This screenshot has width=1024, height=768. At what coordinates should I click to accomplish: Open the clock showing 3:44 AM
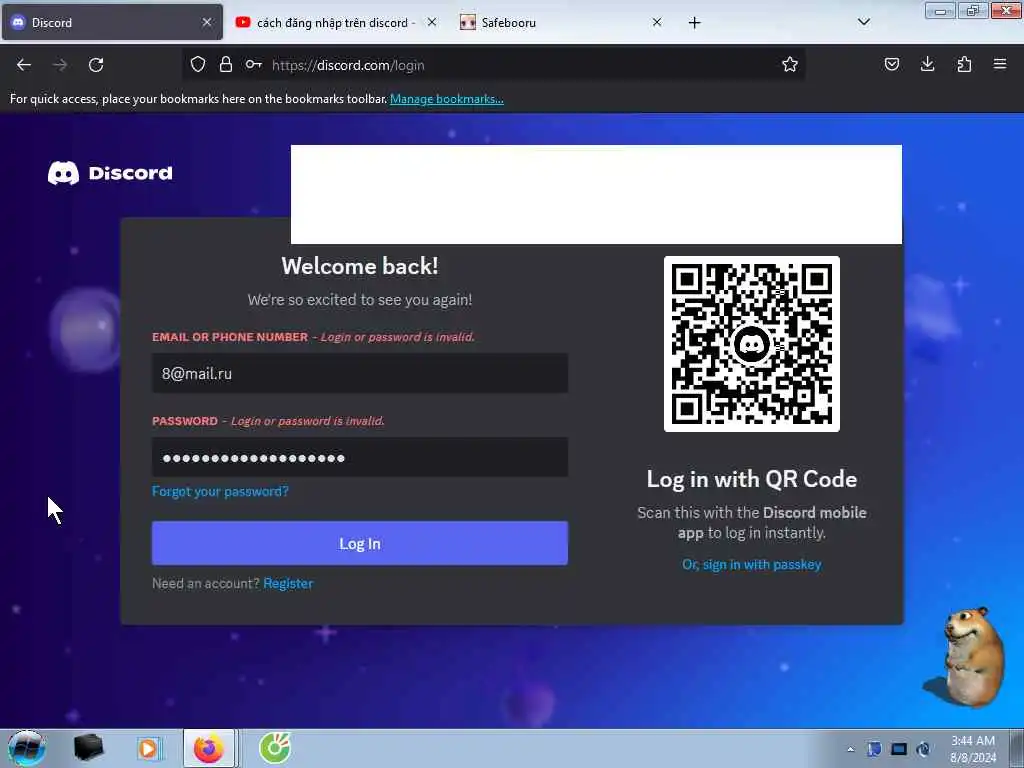point(973,749)
